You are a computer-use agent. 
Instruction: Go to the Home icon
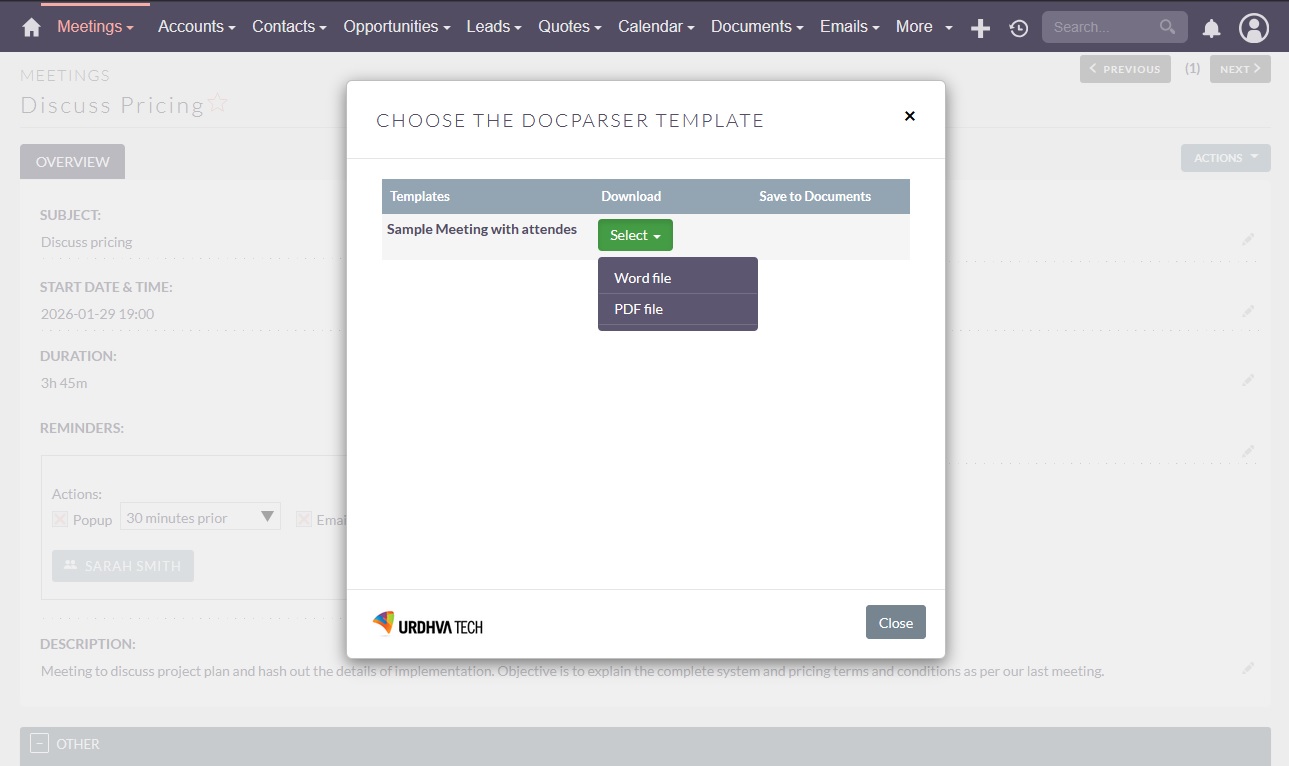click(x=31, y=27)
